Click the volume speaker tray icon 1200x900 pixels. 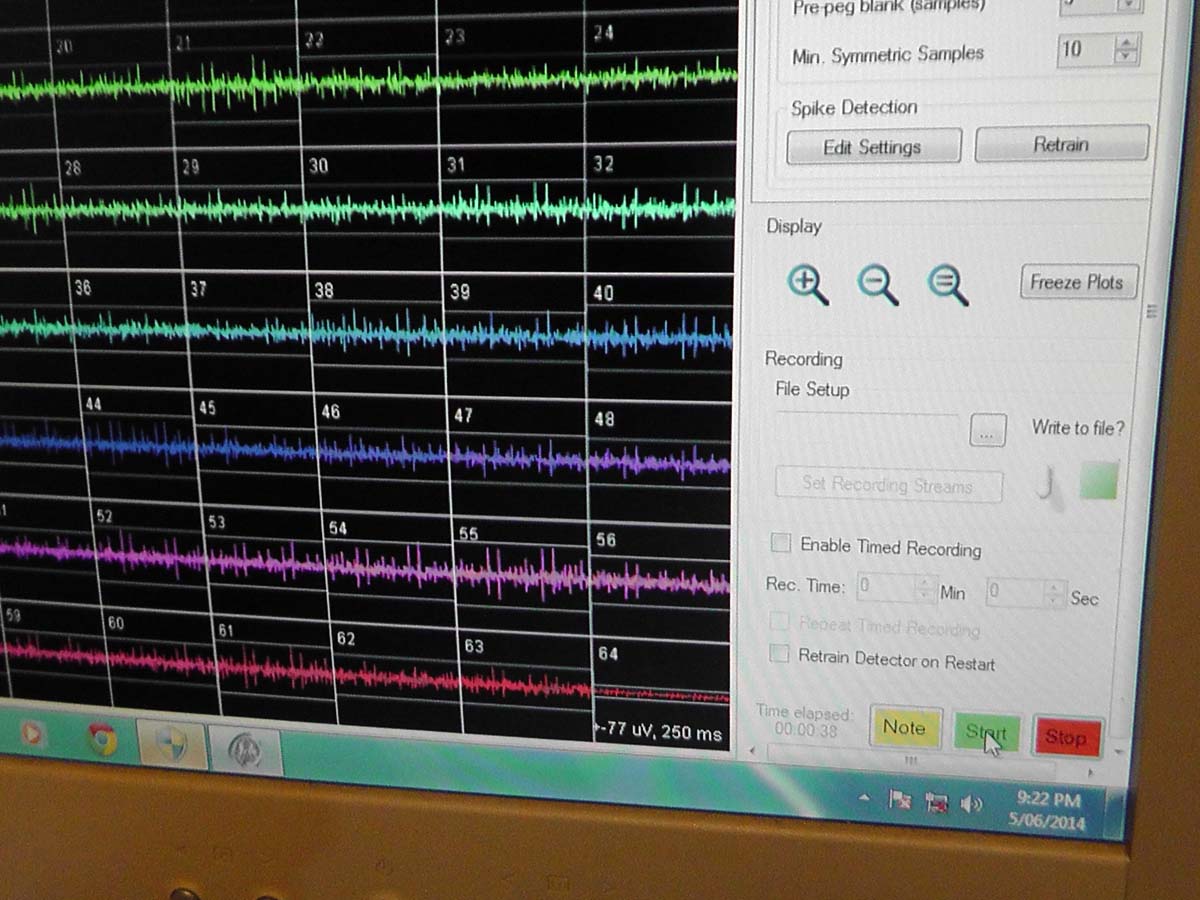click(970, 804)
